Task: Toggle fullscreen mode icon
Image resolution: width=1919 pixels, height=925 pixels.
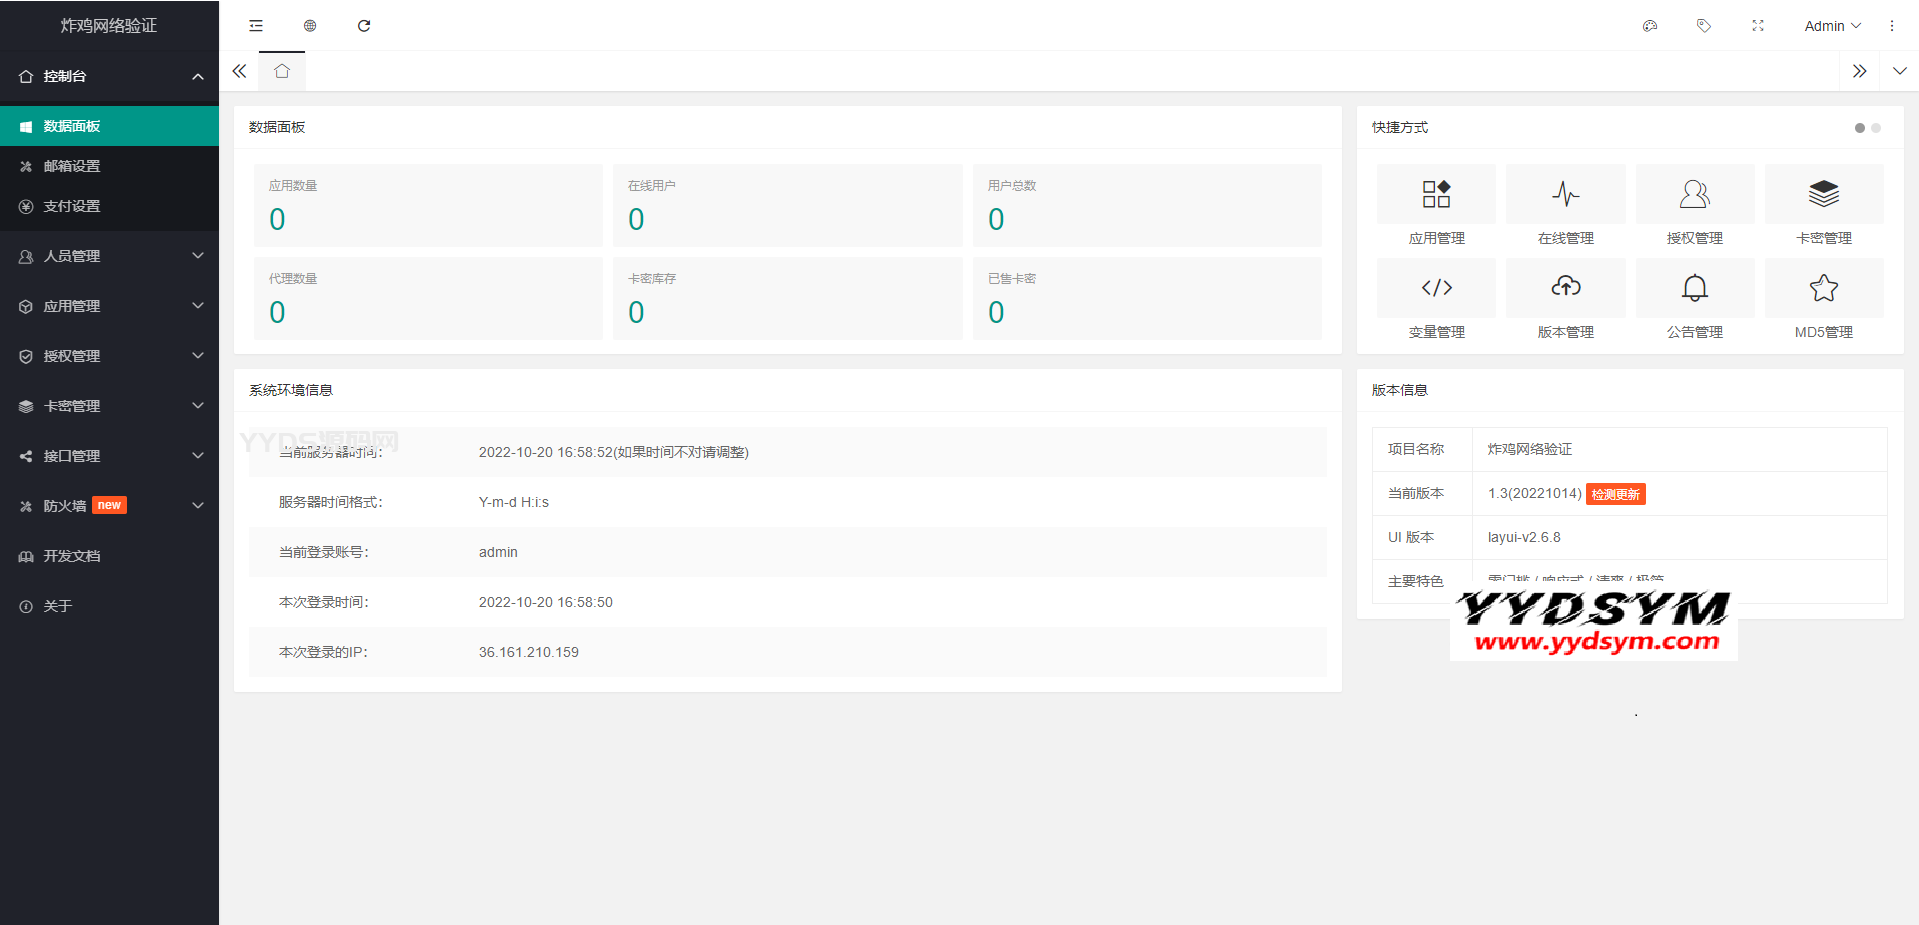Action: pos(1758,26)
